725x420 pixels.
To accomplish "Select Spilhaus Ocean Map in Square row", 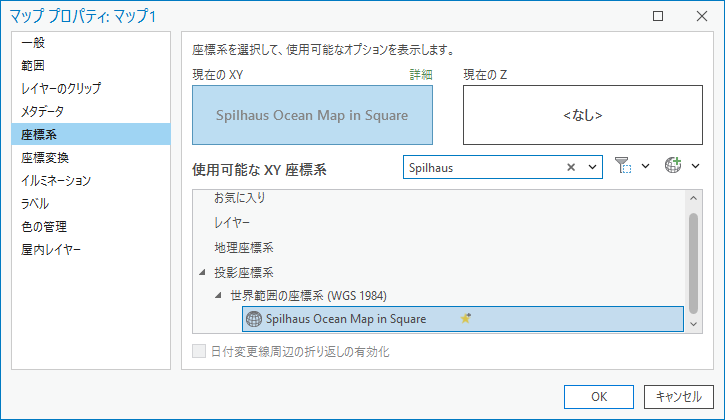I will [463, 319].
